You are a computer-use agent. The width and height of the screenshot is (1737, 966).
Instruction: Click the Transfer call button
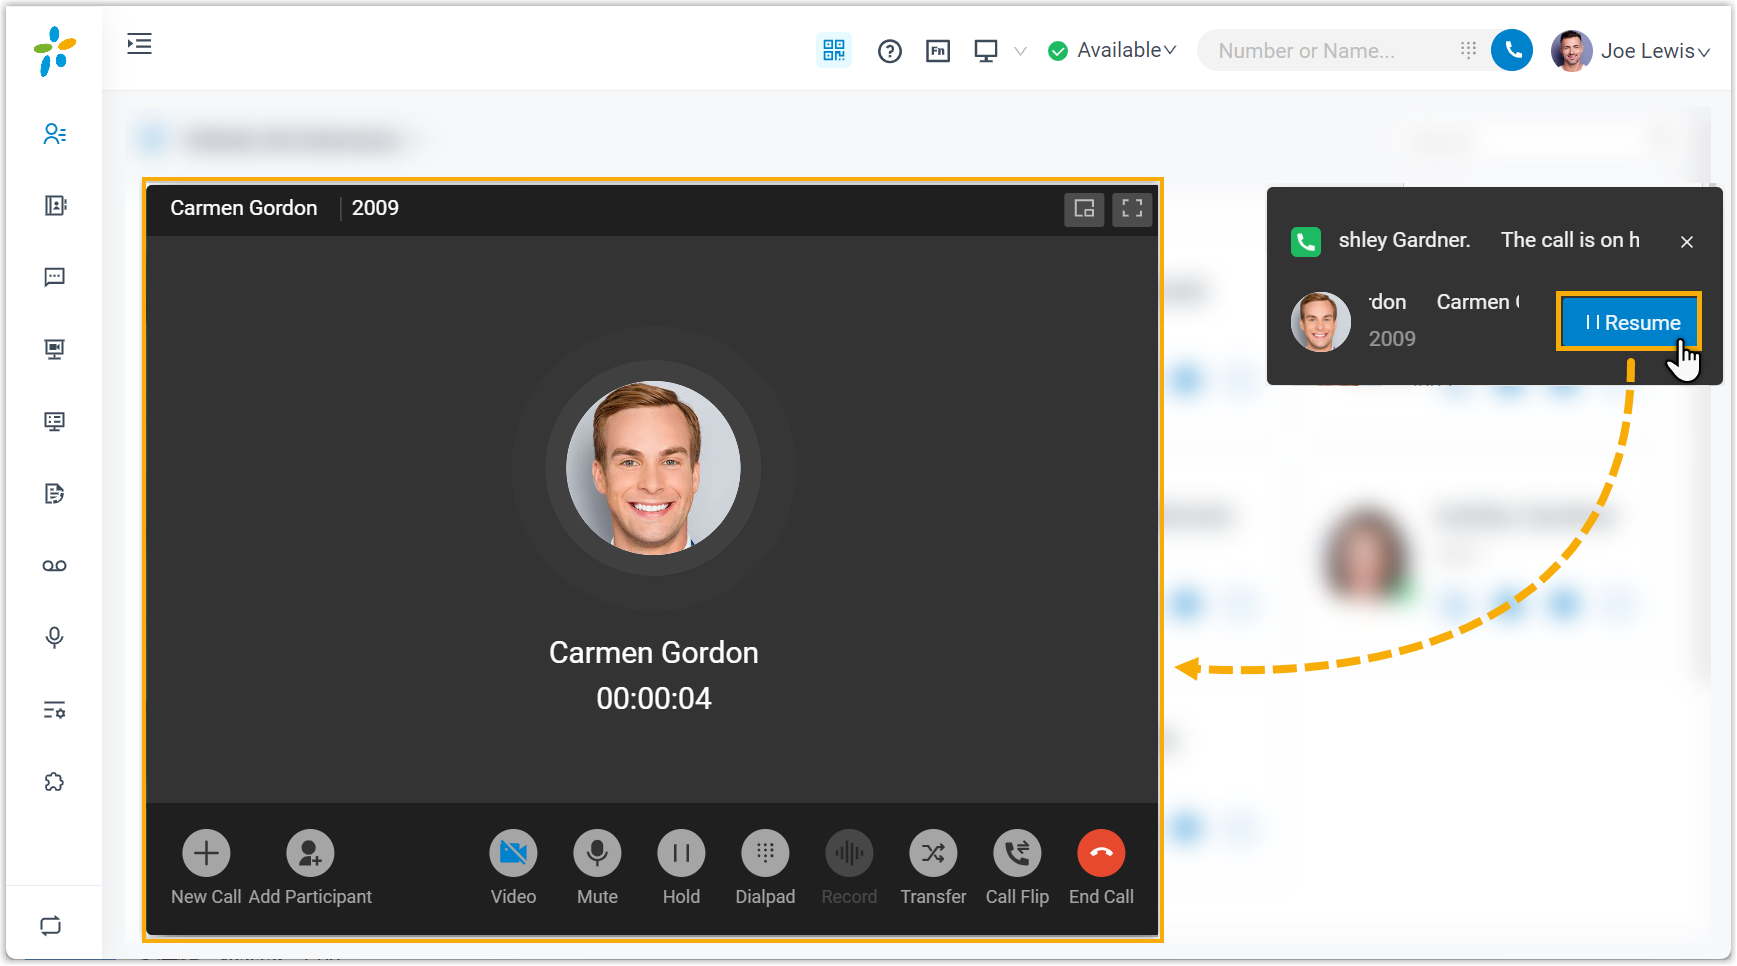[932, 853]
